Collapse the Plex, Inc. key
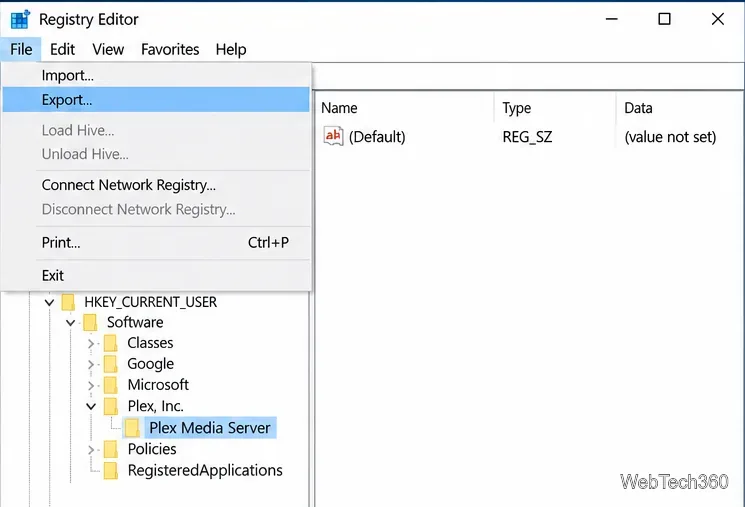 91,407
